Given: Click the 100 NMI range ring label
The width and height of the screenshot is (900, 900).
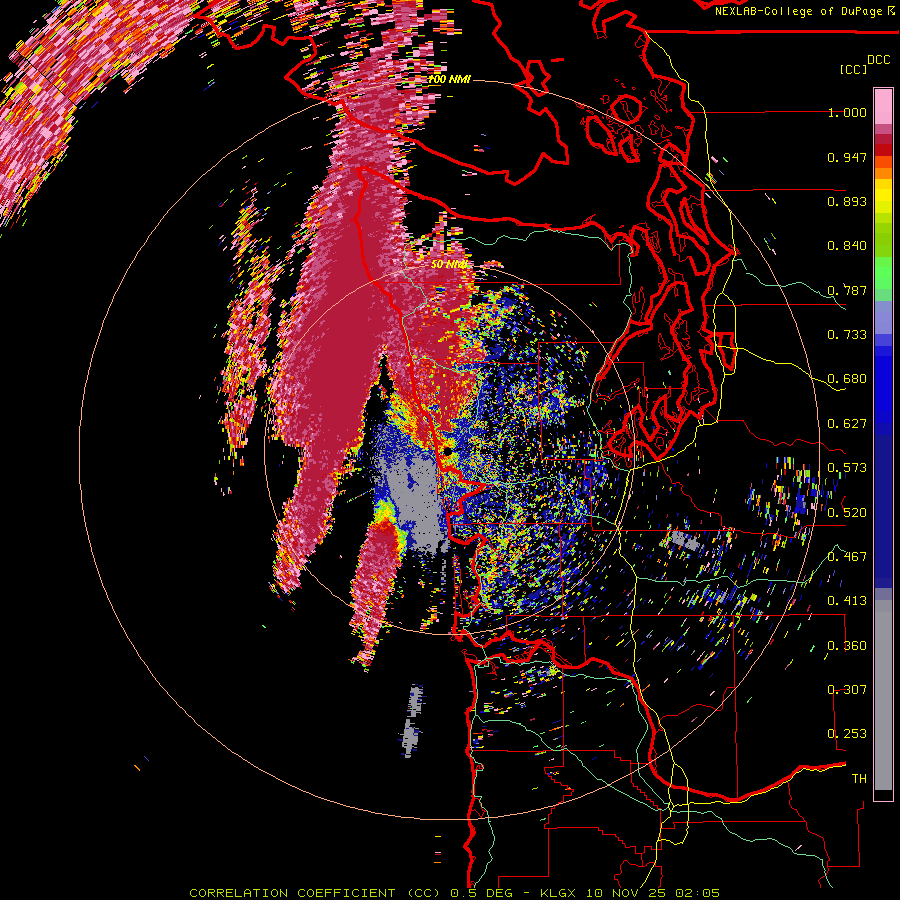Looking at the screenshot, I should 449,79.
